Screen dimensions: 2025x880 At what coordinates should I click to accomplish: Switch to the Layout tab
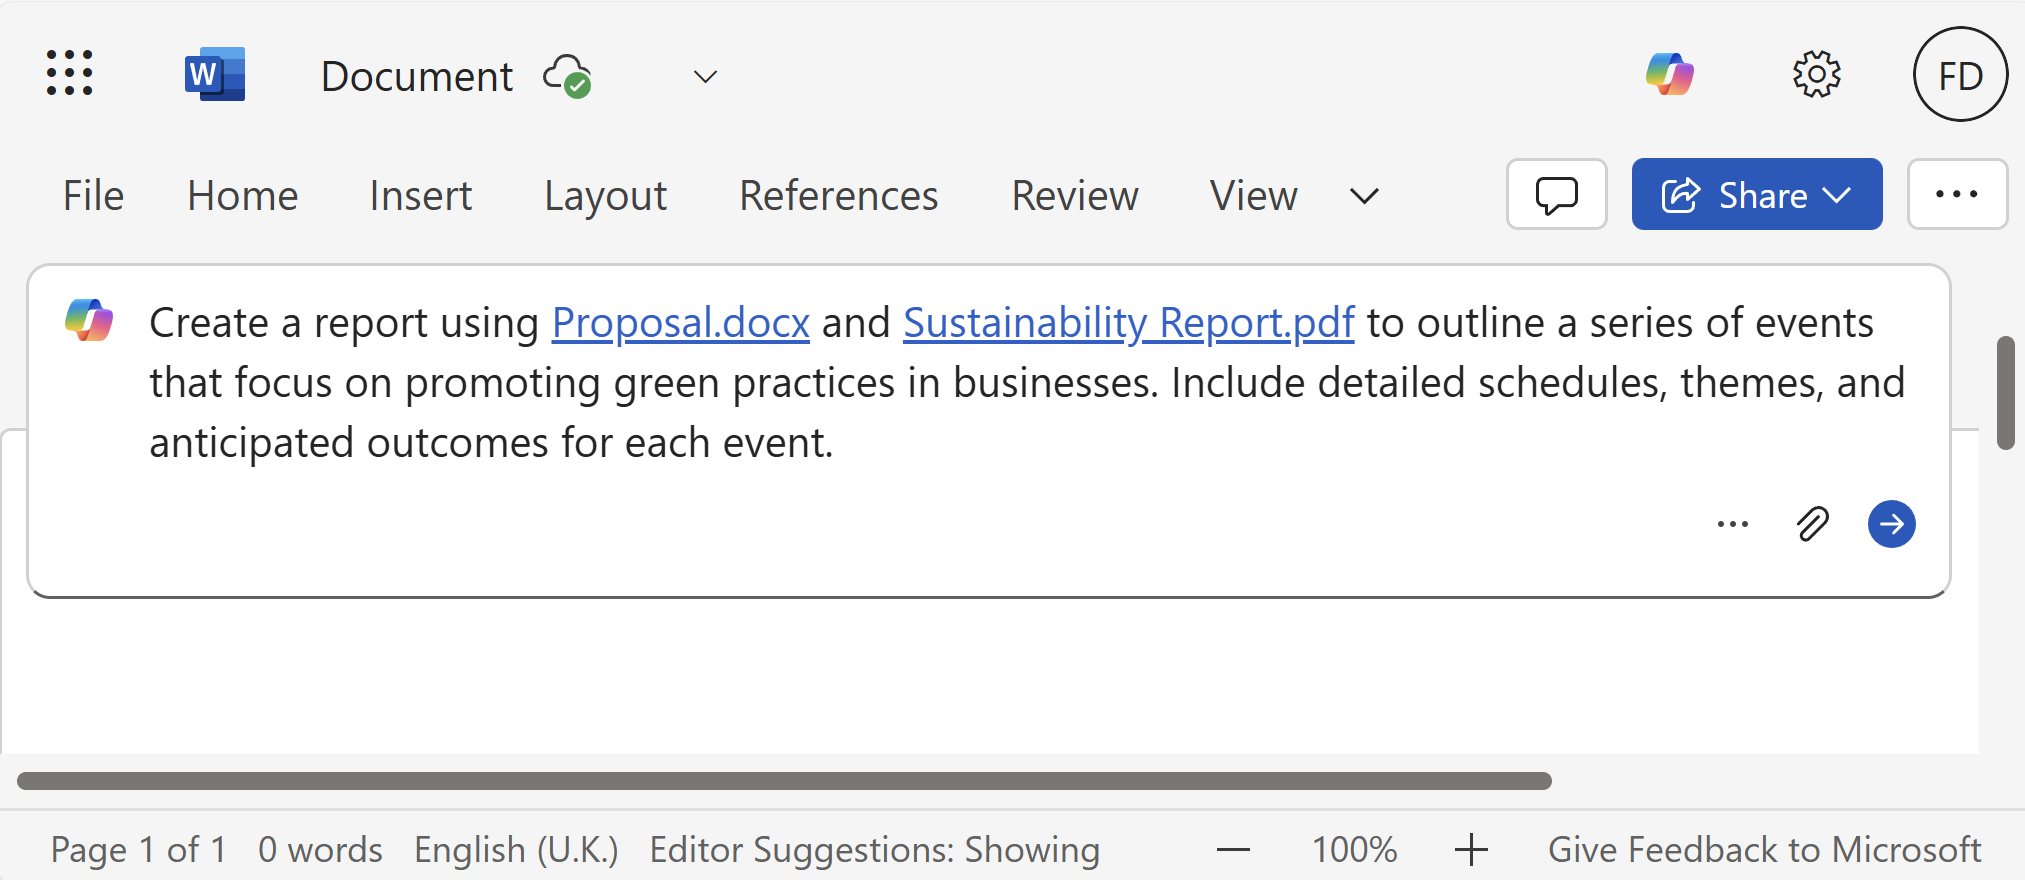(x=606, y=197)
